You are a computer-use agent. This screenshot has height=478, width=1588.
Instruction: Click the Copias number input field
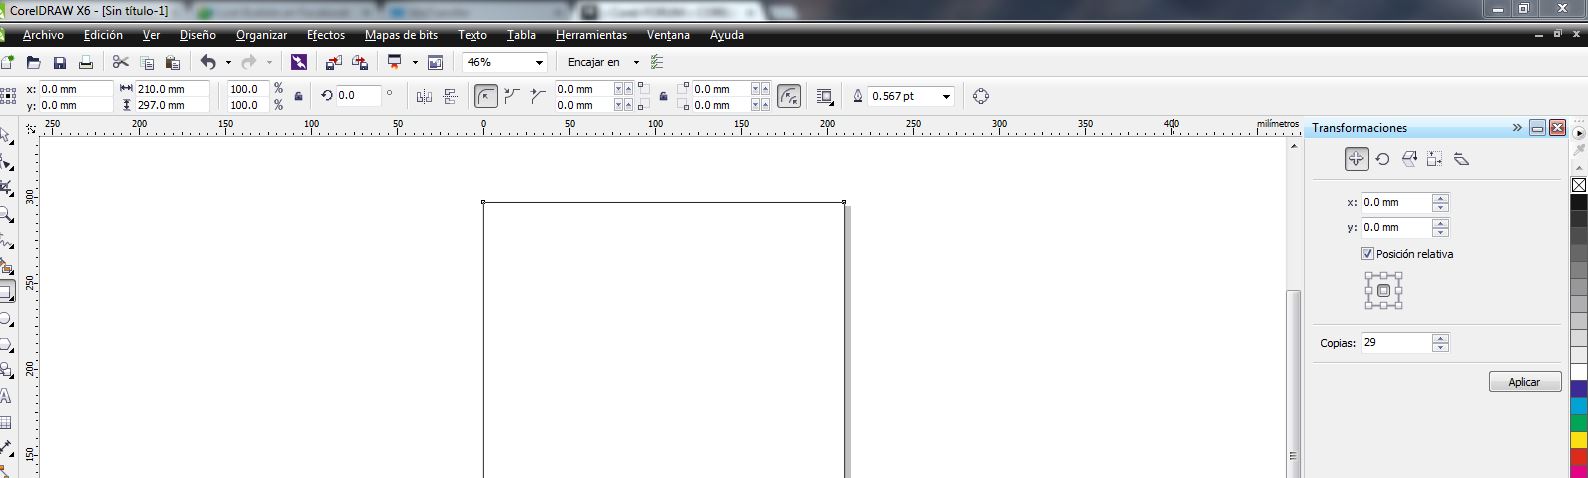[x=1395, y=343]
